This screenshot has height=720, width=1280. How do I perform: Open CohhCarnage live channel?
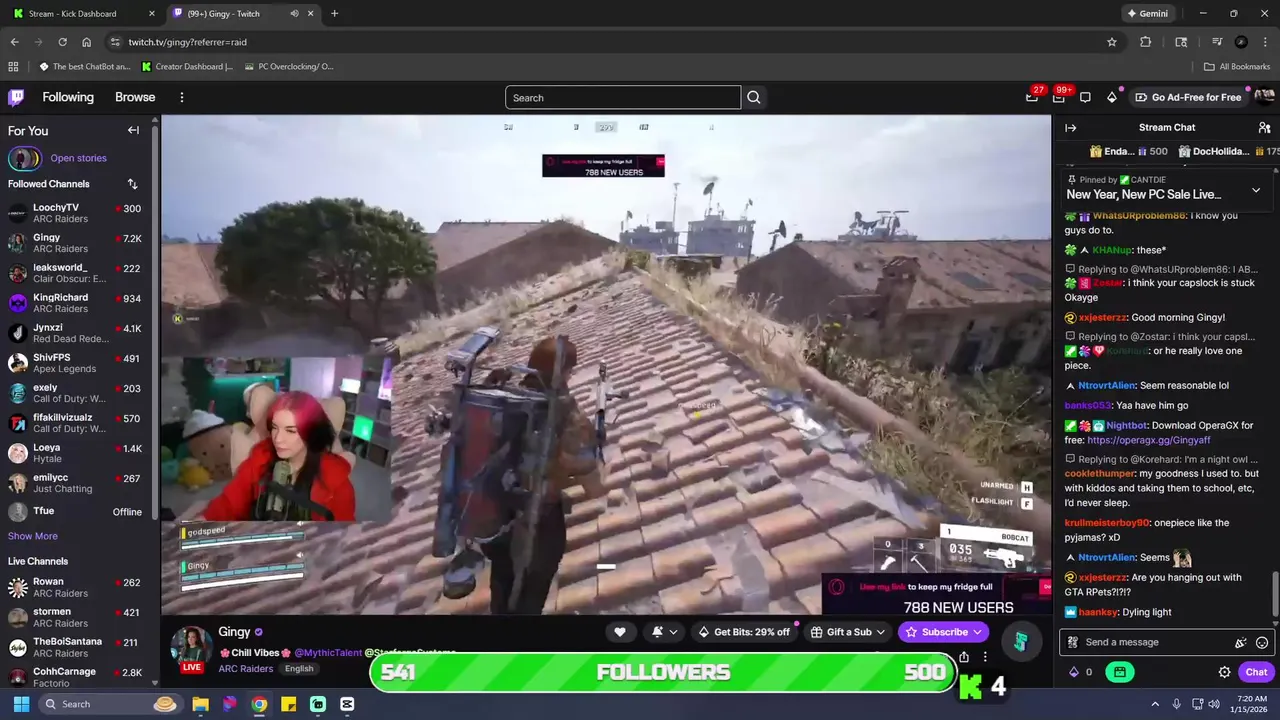coord(76,677)
